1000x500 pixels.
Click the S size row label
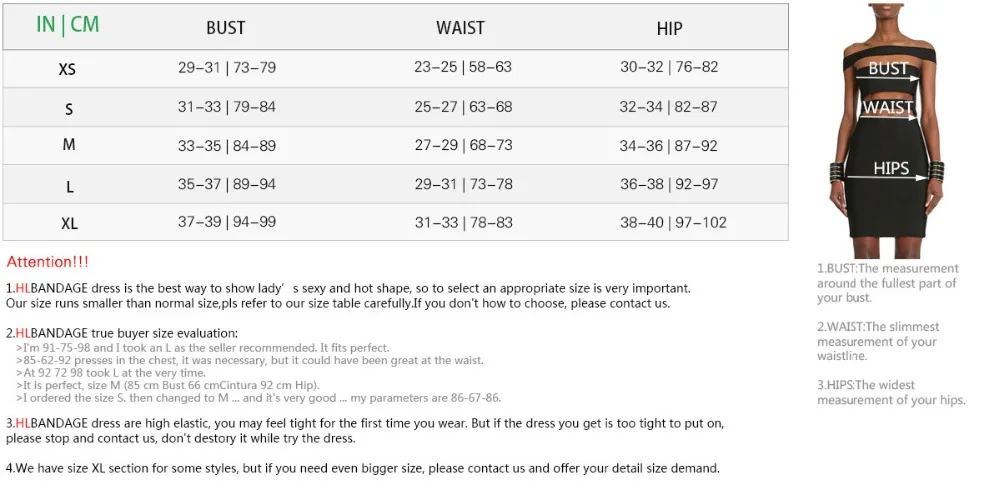(x=69, y=110)
